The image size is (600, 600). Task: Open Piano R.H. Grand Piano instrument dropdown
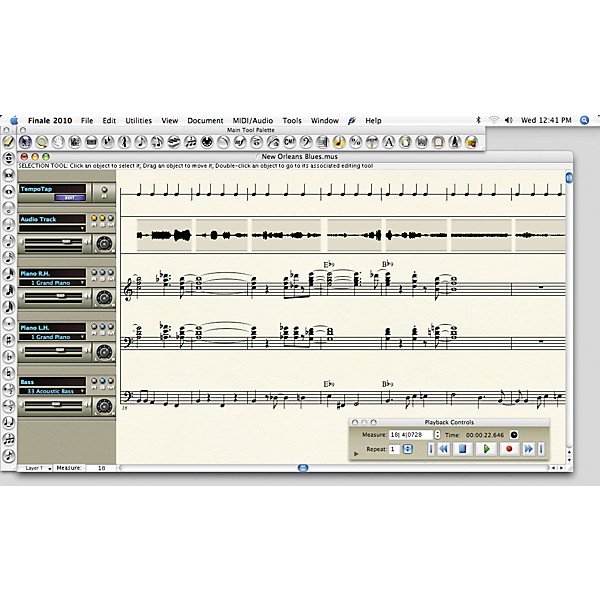pyautogui.click(x=52, y=283)
